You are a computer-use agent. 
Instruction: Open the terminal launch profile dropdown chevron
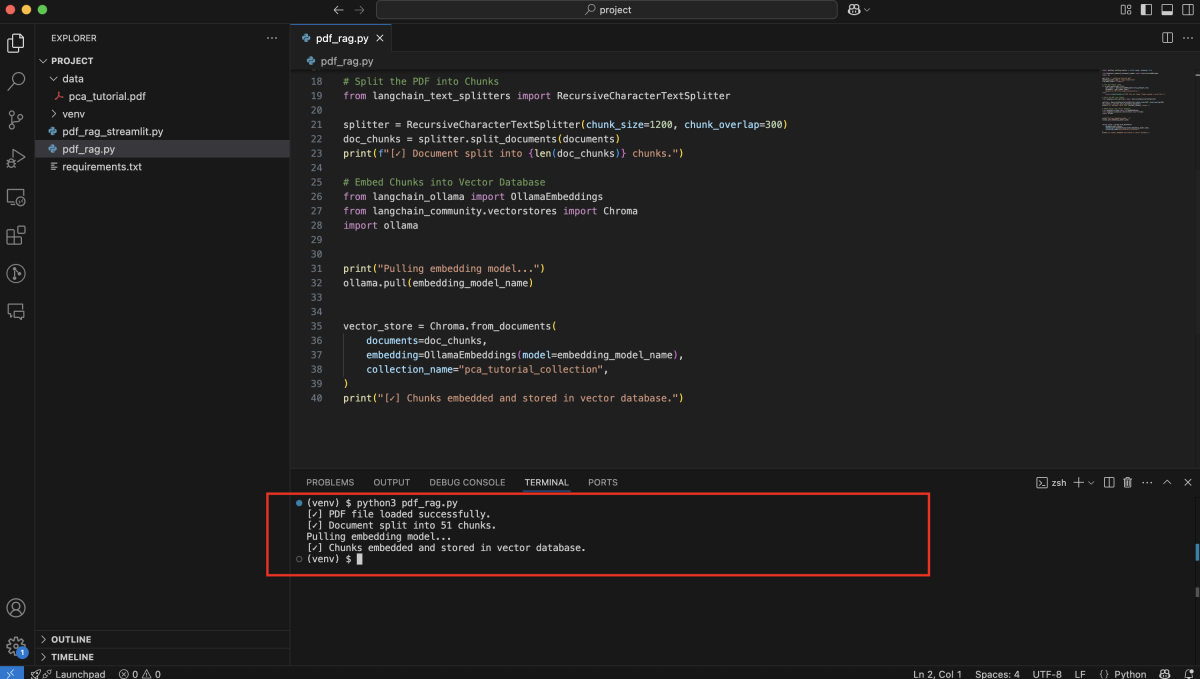point(1091,483)
